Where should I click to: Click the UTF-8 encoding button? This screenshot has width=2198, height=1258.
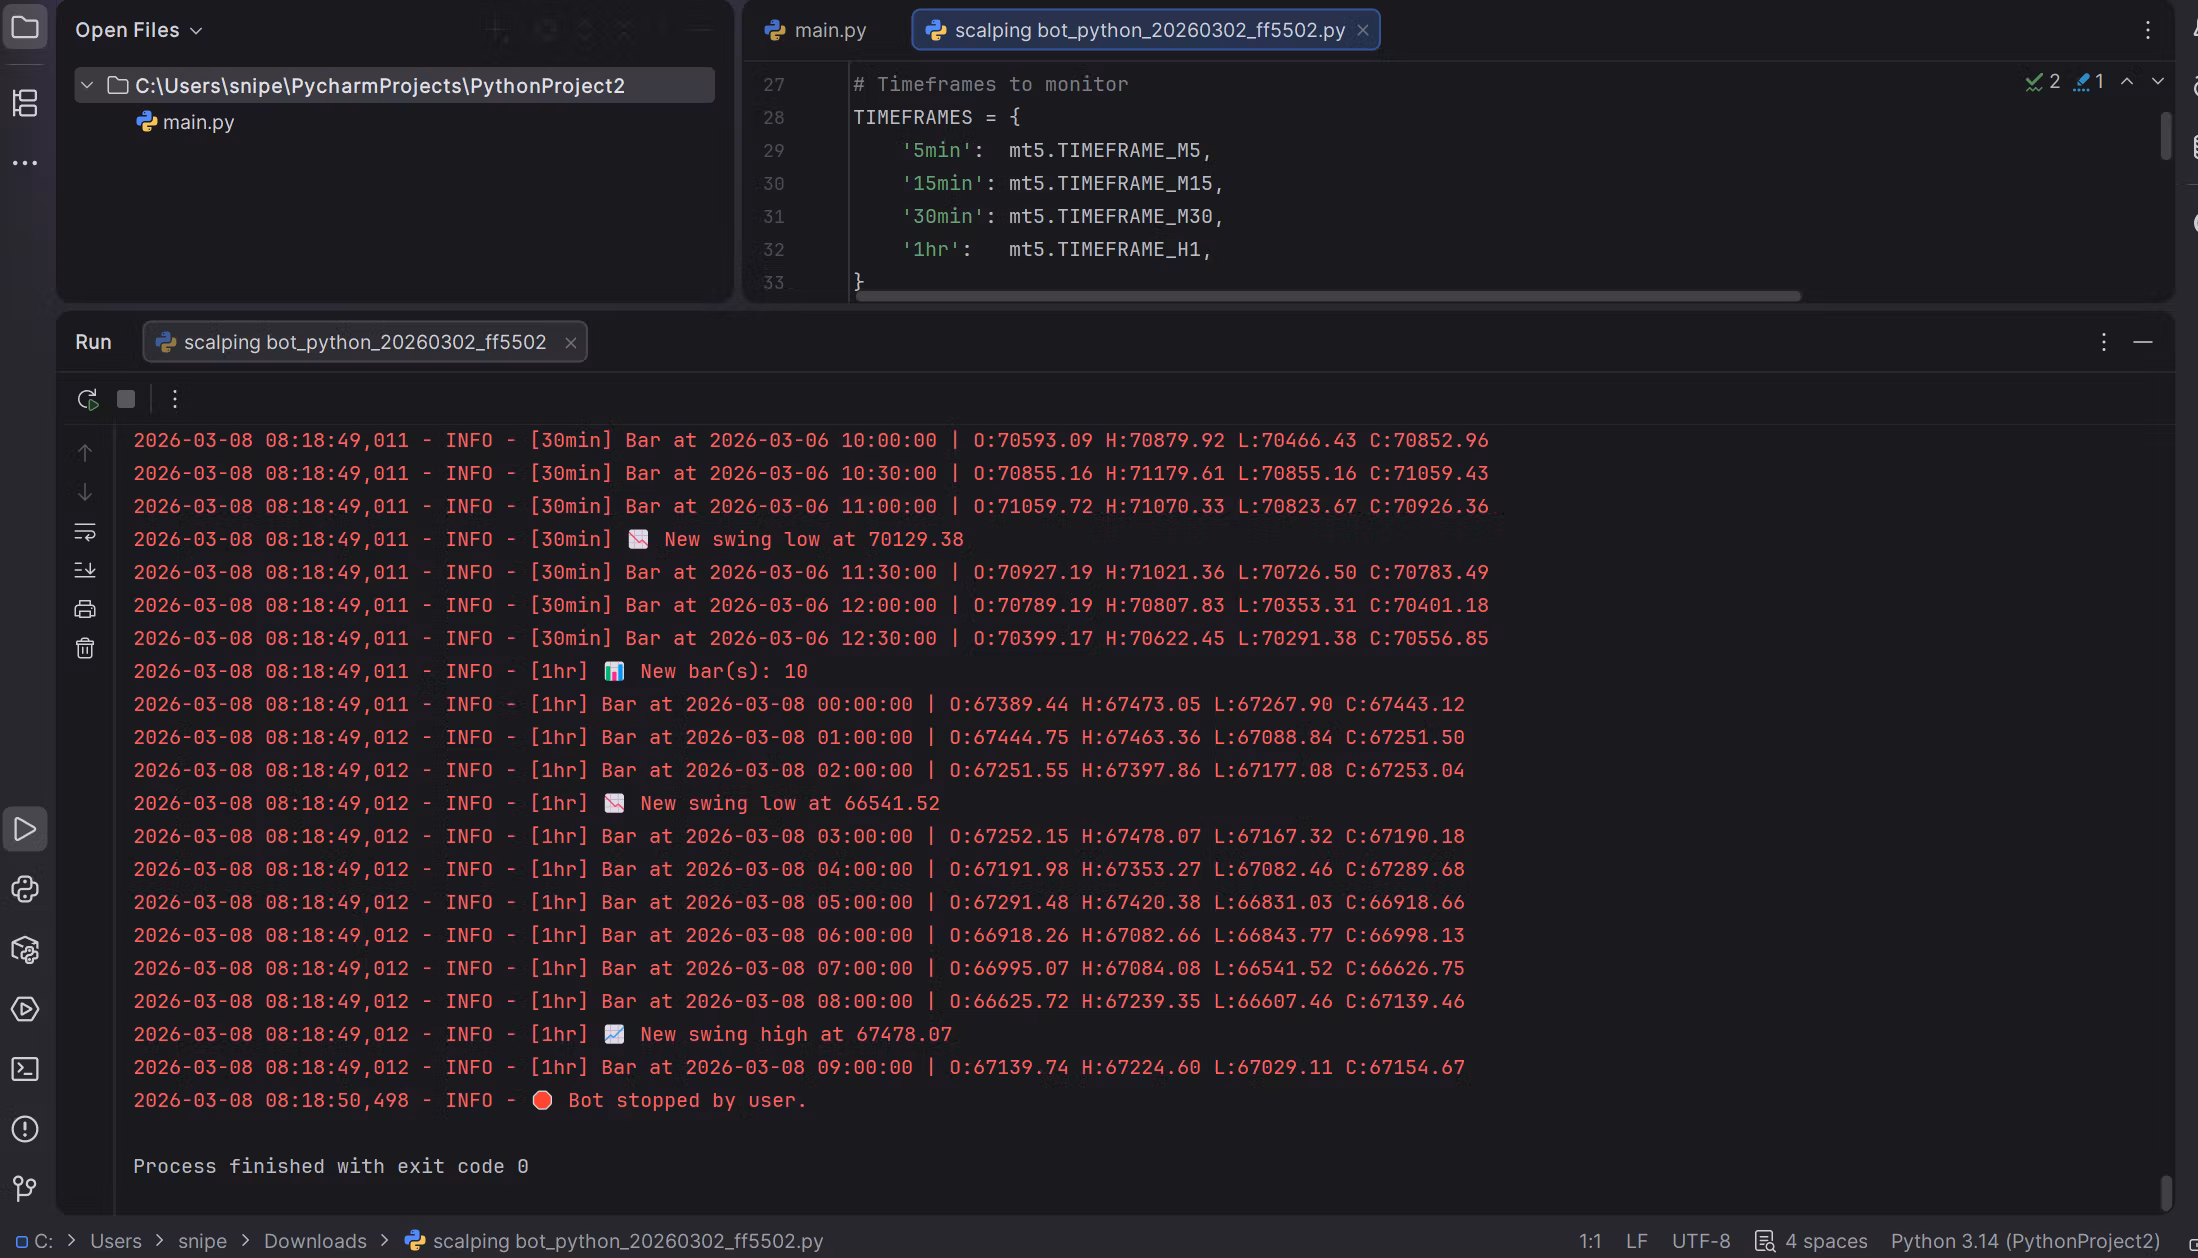(x=1700, y=1241)
